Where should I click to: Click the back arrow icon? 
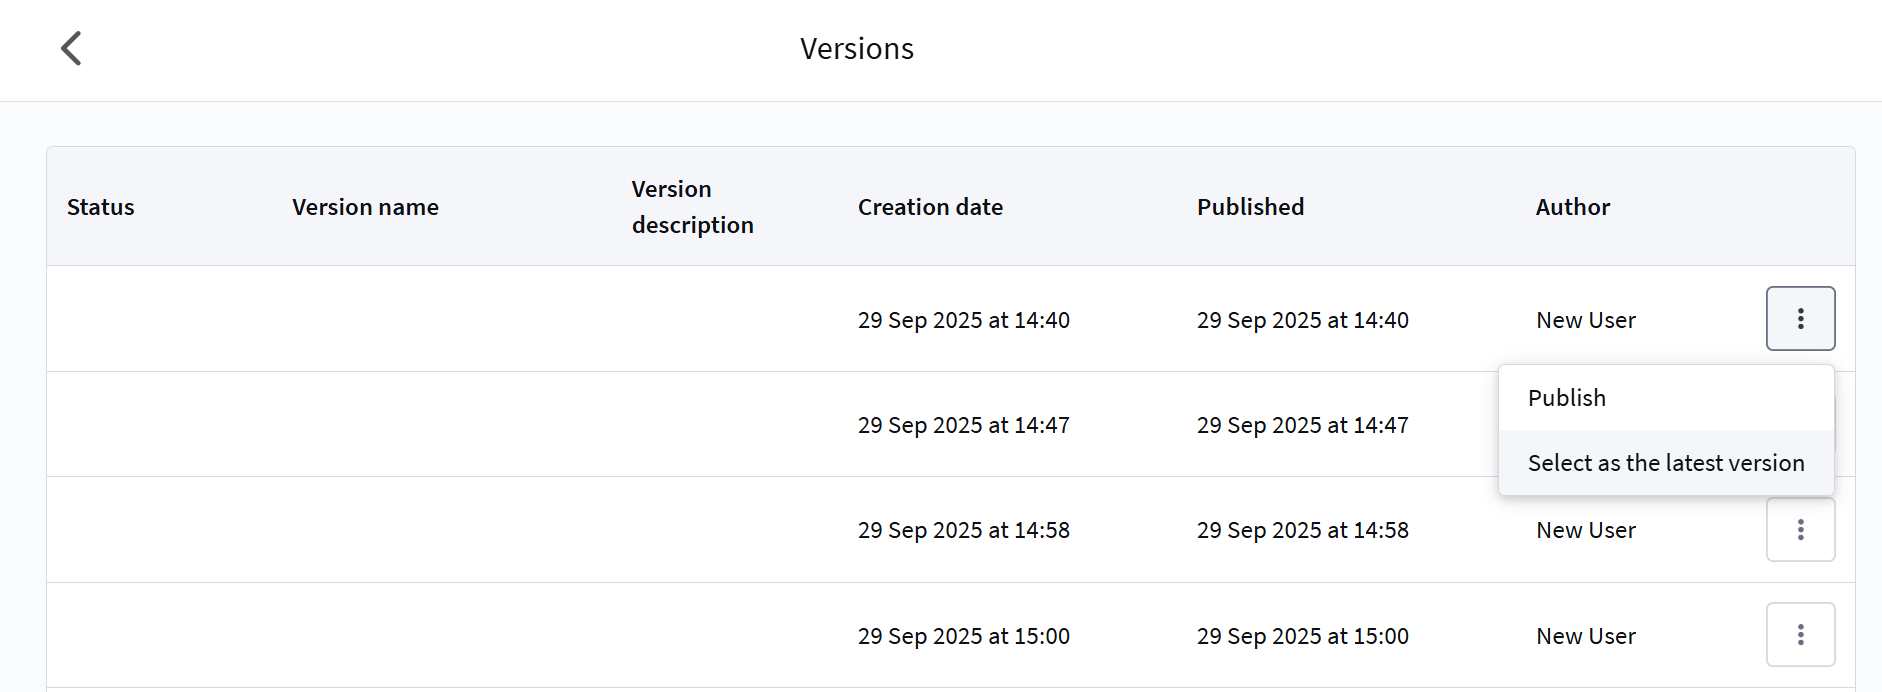point(71,48)
